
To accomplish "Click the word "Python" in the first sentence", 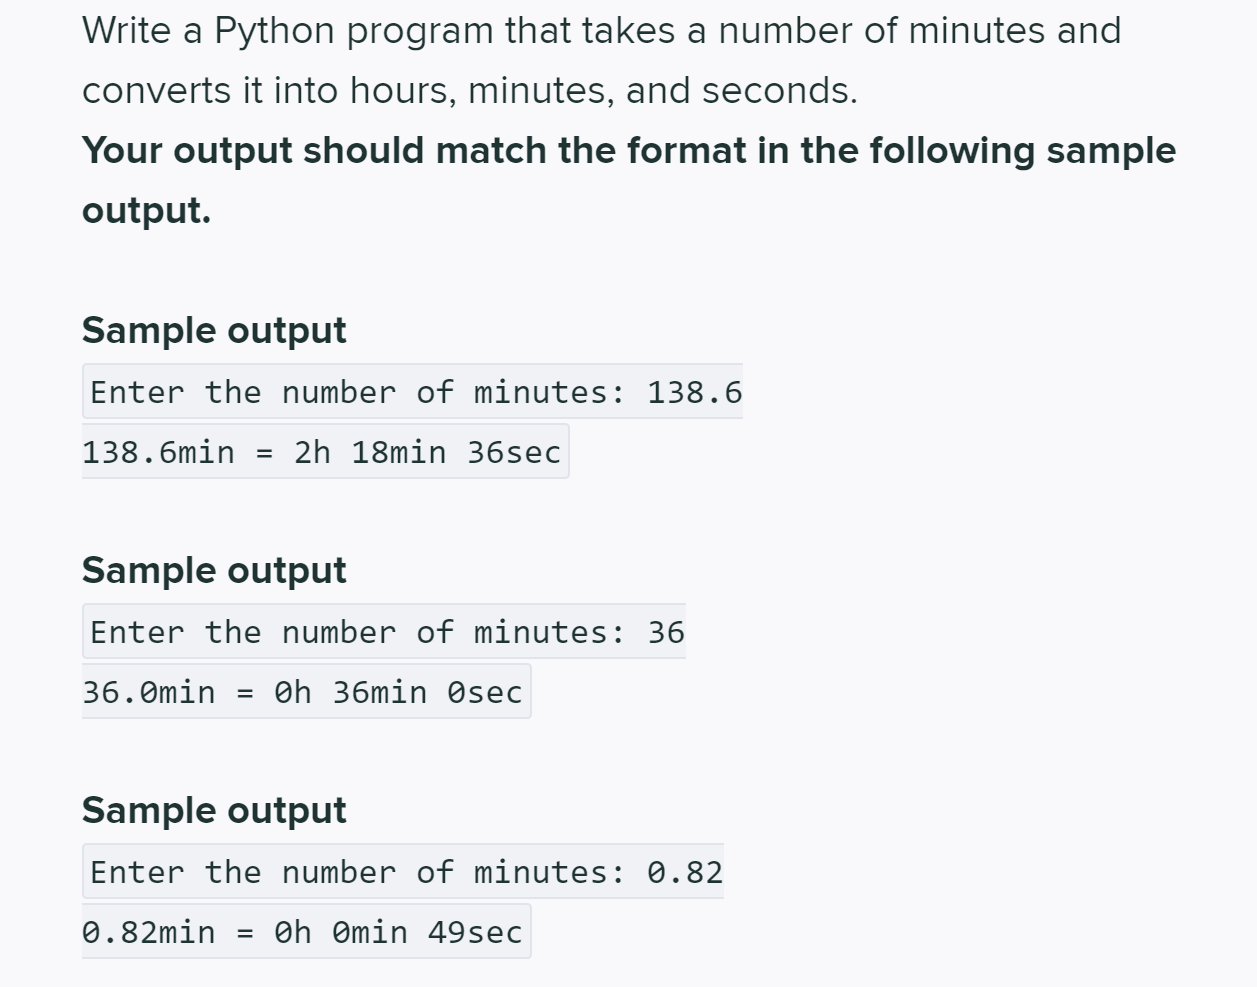I will pos(275,32).
